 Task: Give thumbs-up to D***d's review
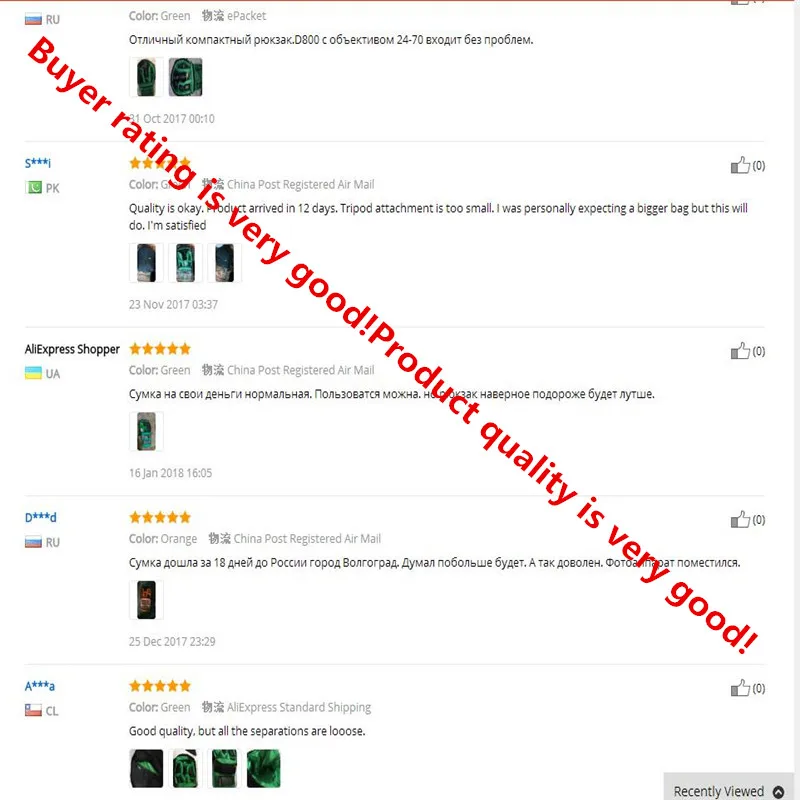[x=740, y=519]
